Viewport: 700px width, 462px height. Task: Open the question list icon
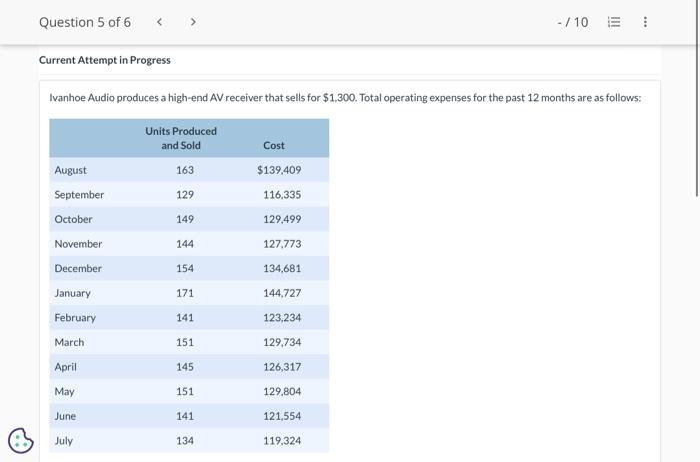coord(614,22)
